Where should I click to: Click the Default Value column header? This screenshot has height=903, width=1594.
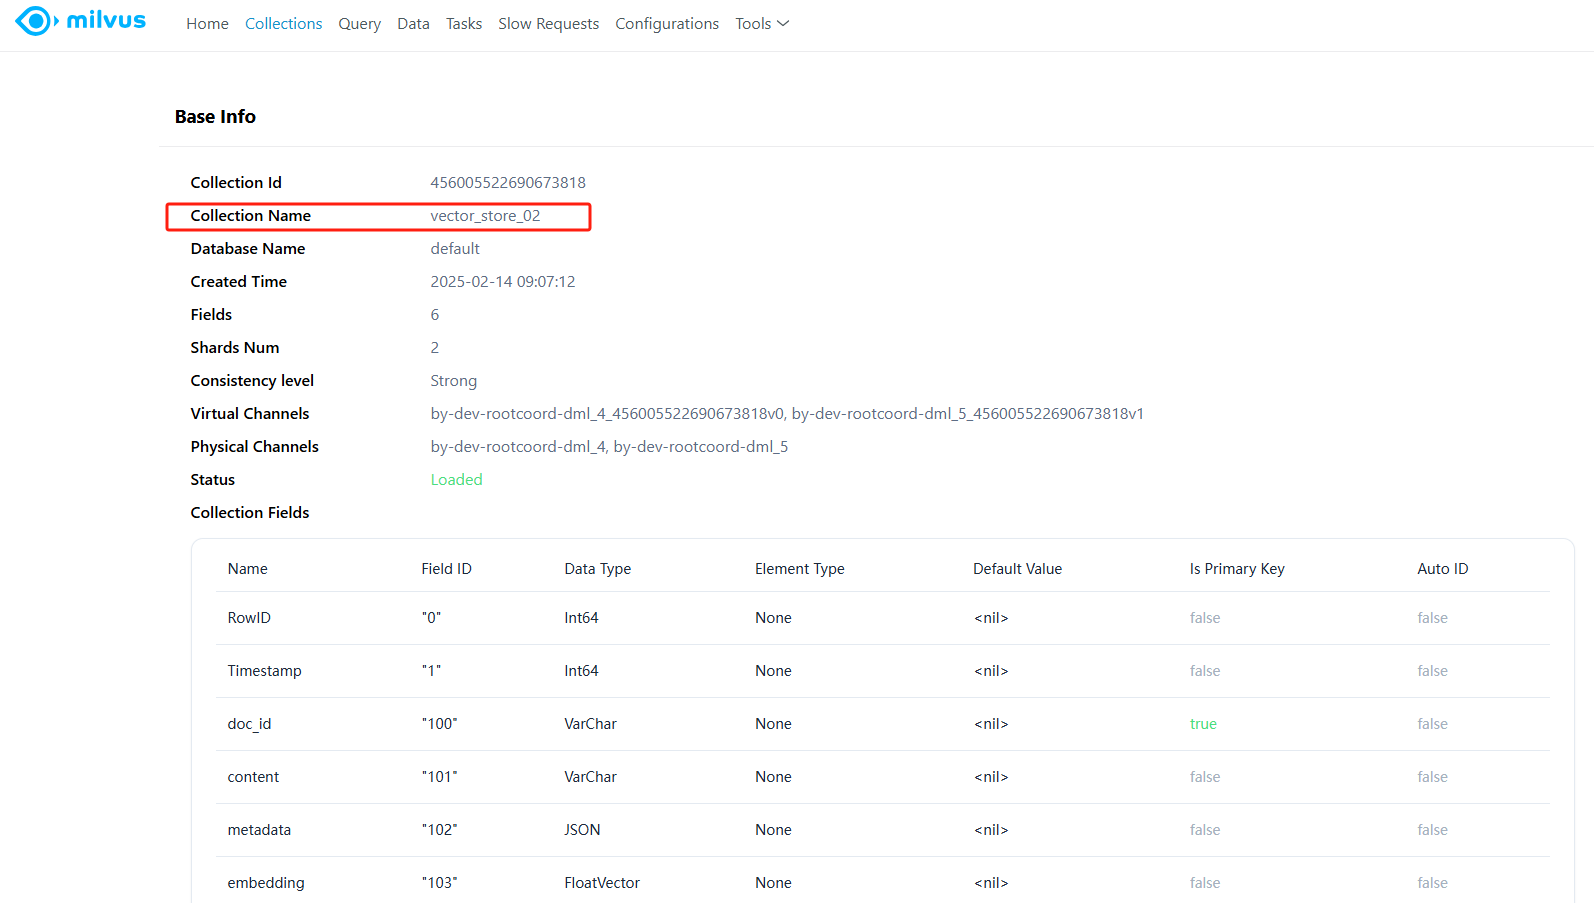point(1017,569)
